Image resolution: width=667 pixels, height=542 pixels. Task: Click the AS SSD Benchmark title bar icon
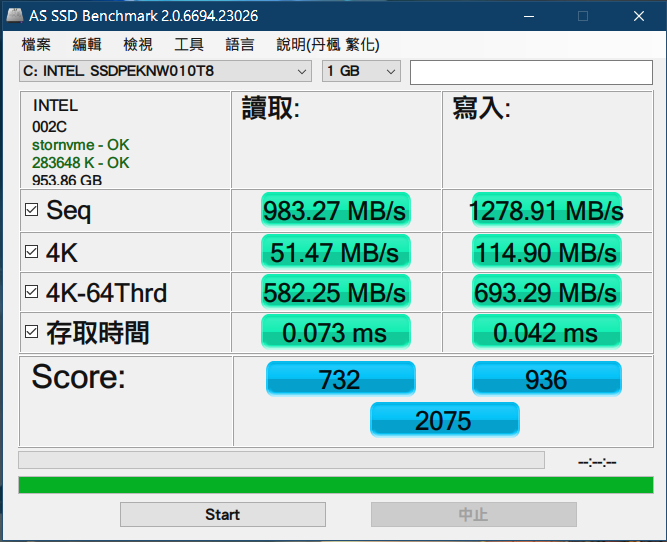click(14, 15)
